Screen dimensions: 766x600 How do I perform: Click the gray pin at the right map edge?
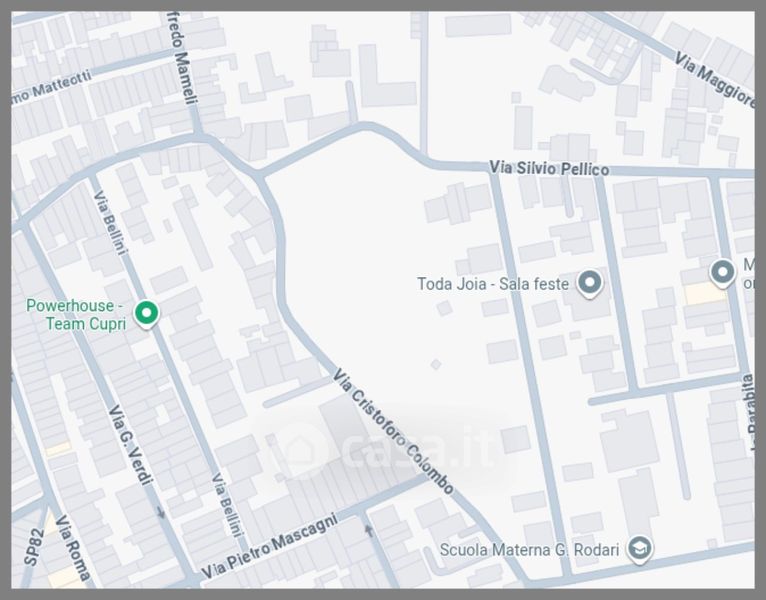pyautogui.click(x=722, y=271)
